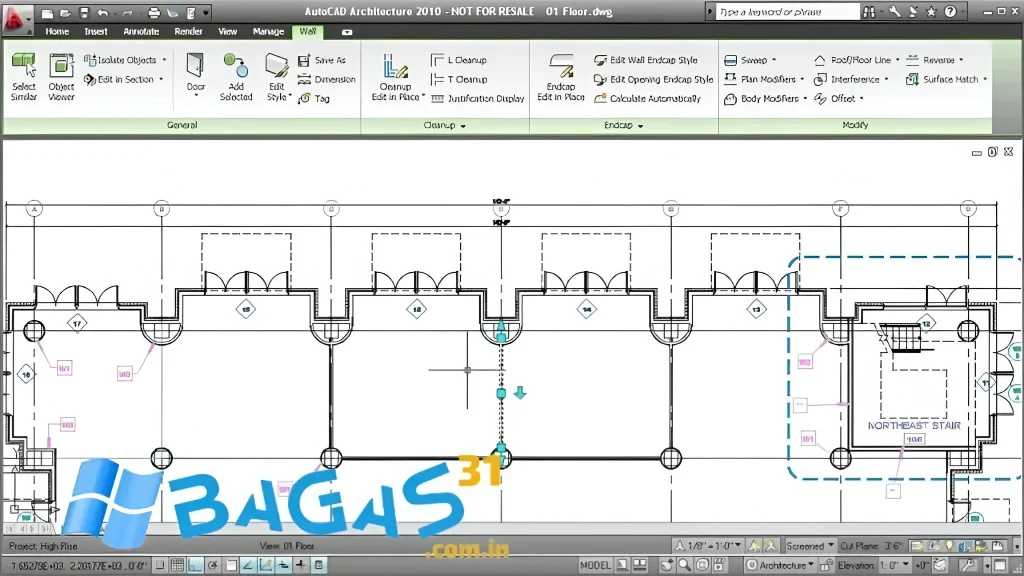
Task: Select the Select Similar tool
Action: 24,76
